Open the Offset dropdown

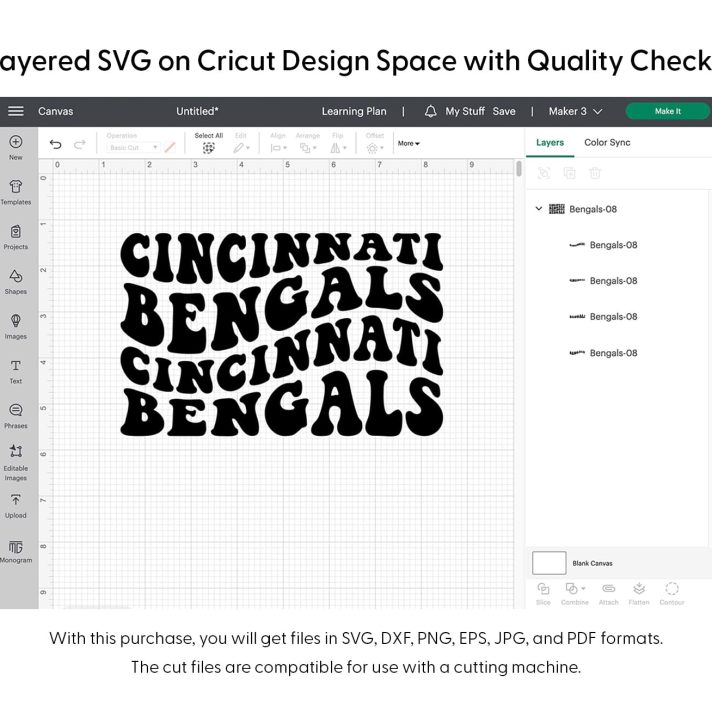point(375,148)
